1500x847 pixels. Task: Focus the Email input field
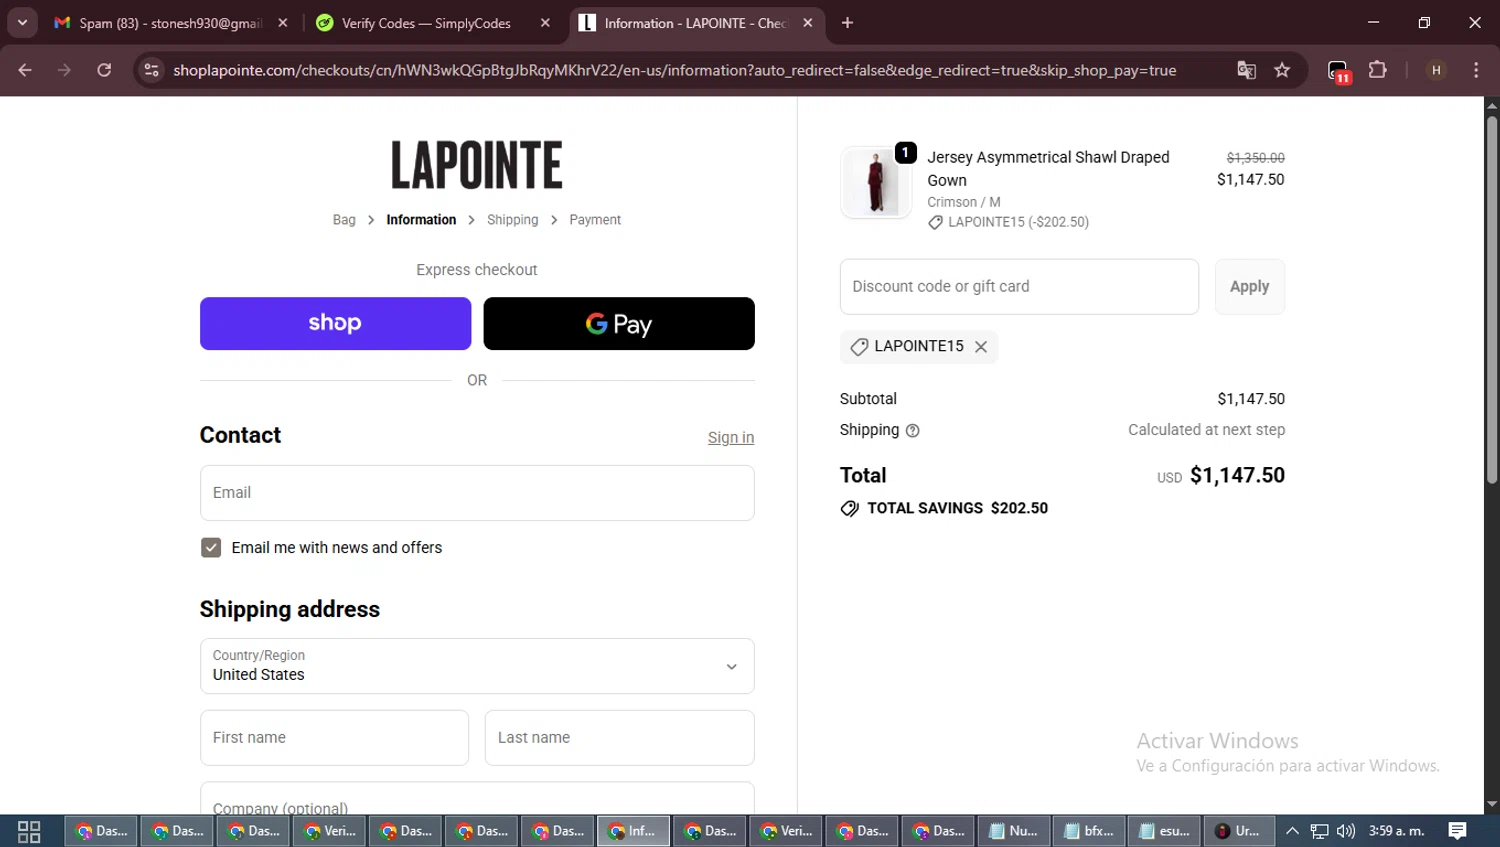coord(477,493)
